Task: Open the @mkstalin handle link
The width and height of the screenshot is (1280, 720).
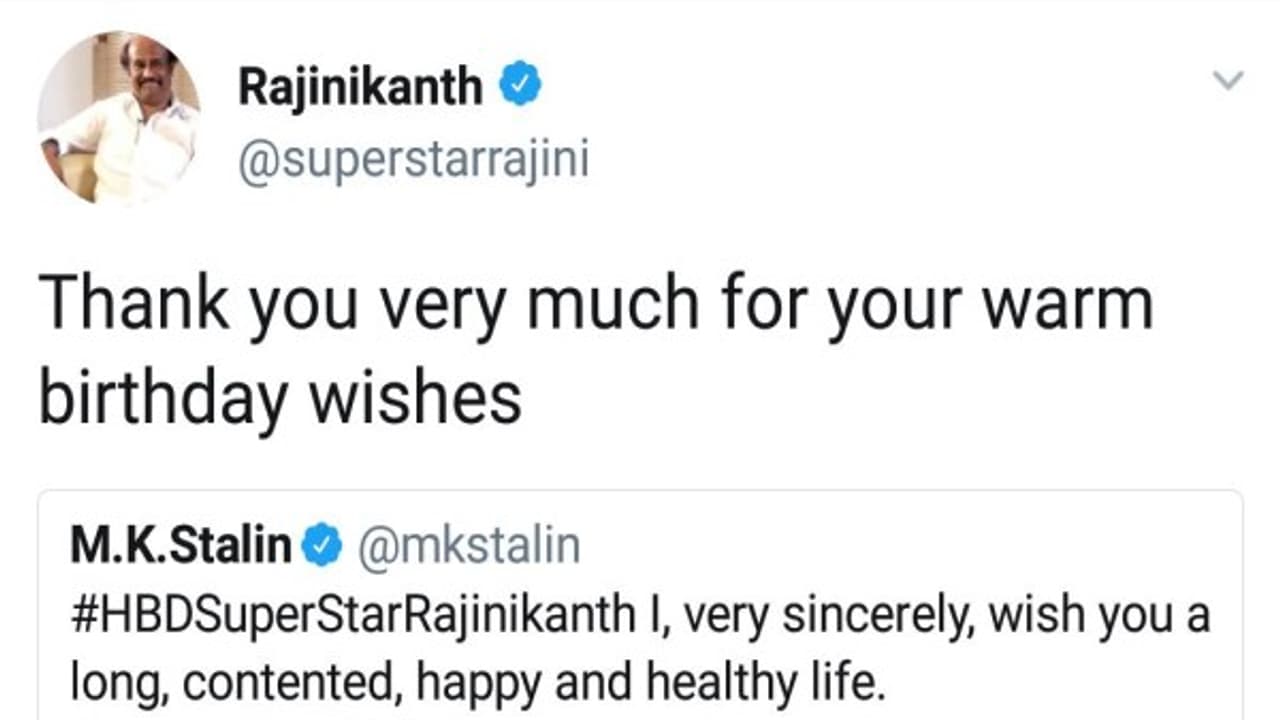Action: [468, 546]
